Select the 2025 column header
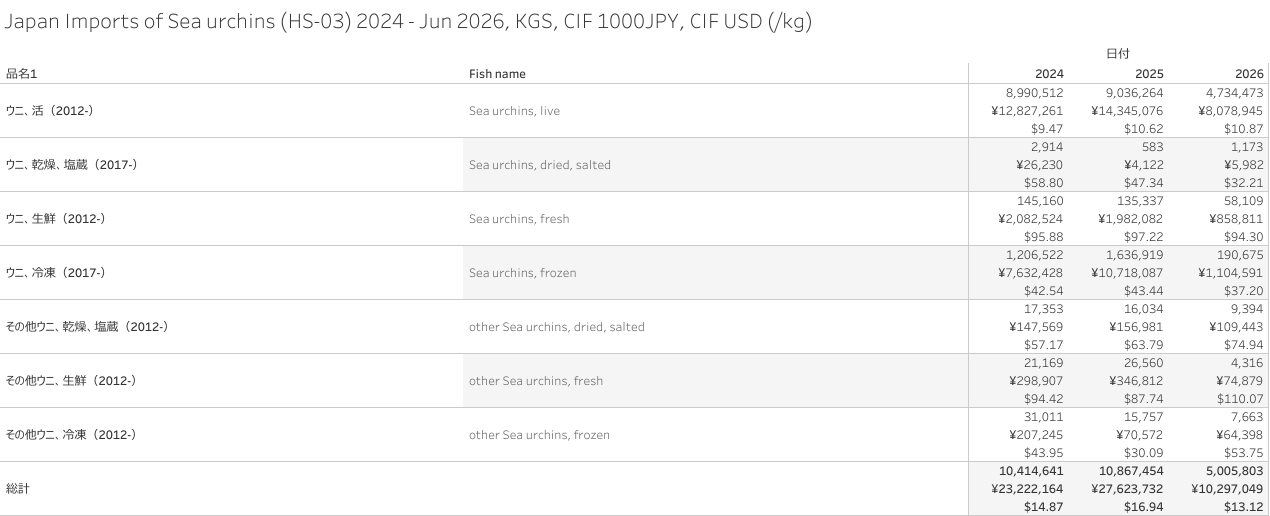 1149,74
